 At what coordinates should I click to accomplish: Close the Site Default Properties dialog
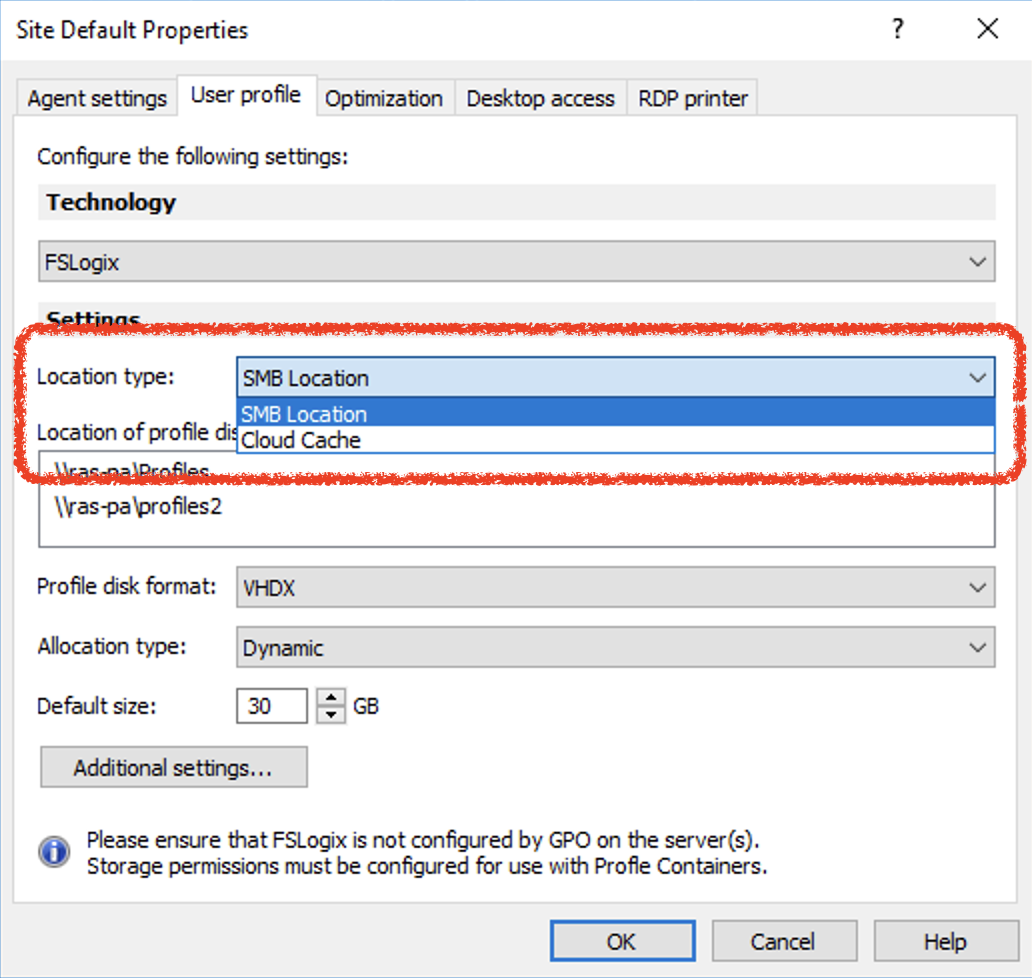click(987, 29)
